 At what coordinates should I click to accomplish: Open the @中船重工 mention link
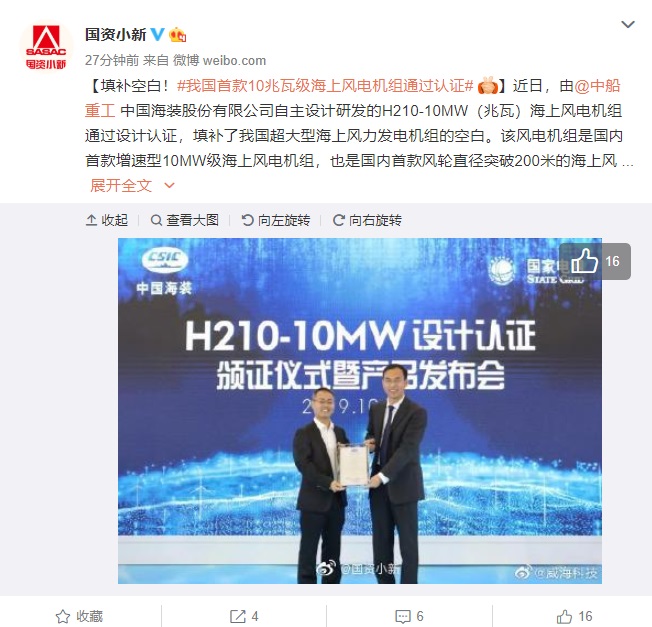tap(353, 99)
